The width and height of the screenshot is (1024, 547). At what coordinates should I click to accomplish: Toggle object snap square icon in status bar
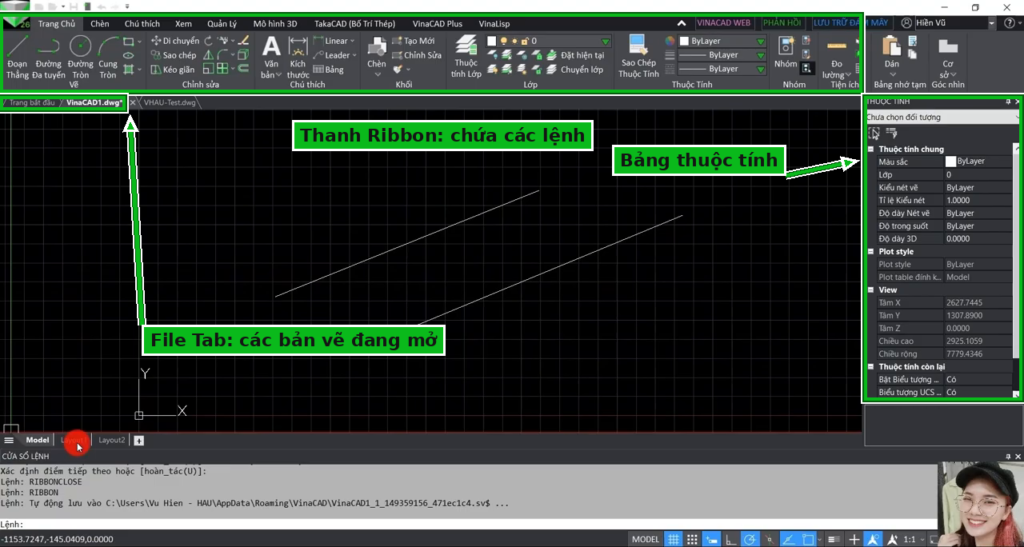click(808, 539)
